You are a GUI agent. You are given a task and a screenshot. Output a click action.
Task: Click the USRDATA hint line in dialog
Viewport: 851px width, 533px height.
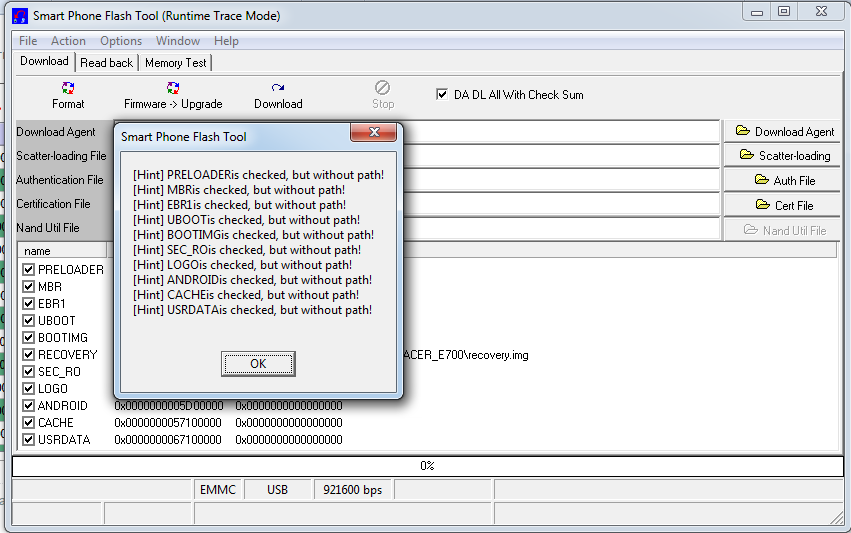click(252, 310)
